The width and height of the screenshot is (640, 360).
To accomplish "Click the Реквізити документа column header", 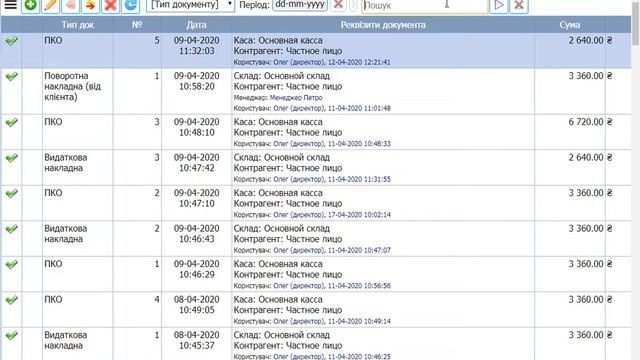I will point(383,25).
